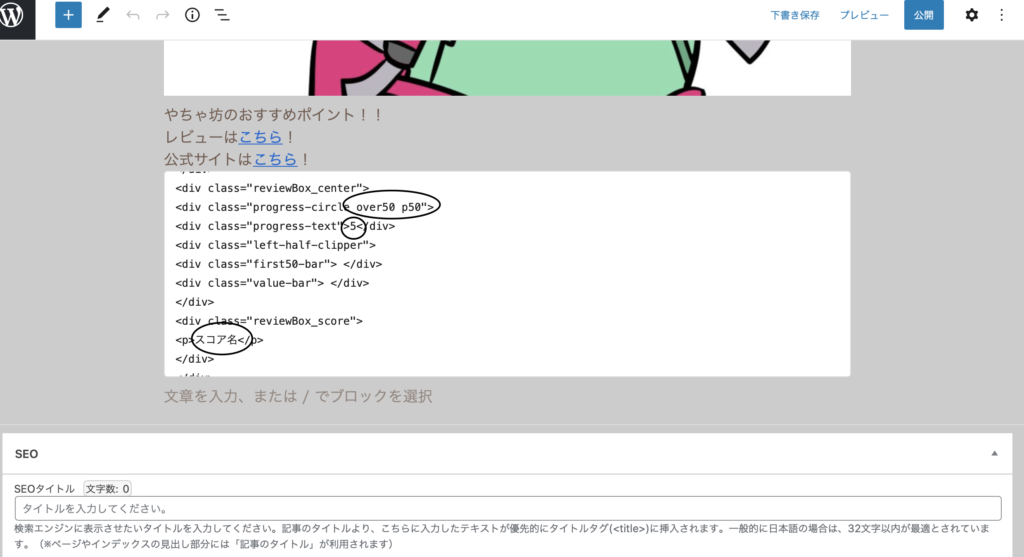
Task: Click the character illustration image block
Action: tap(507, 68)
